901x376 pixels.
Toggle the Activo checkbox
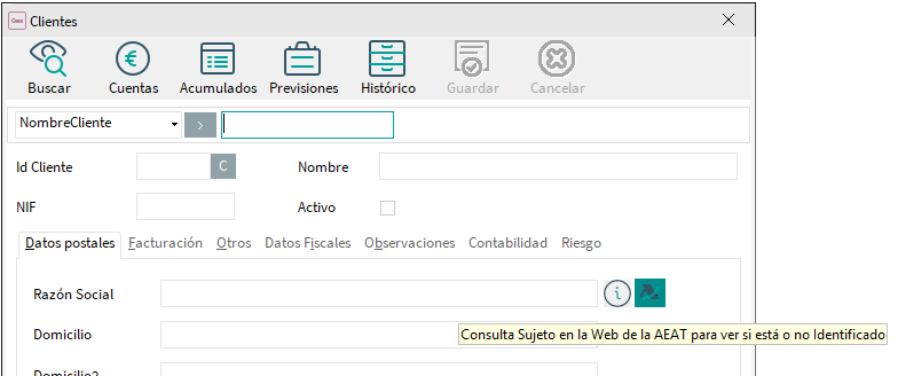click(x=388, y=208)
